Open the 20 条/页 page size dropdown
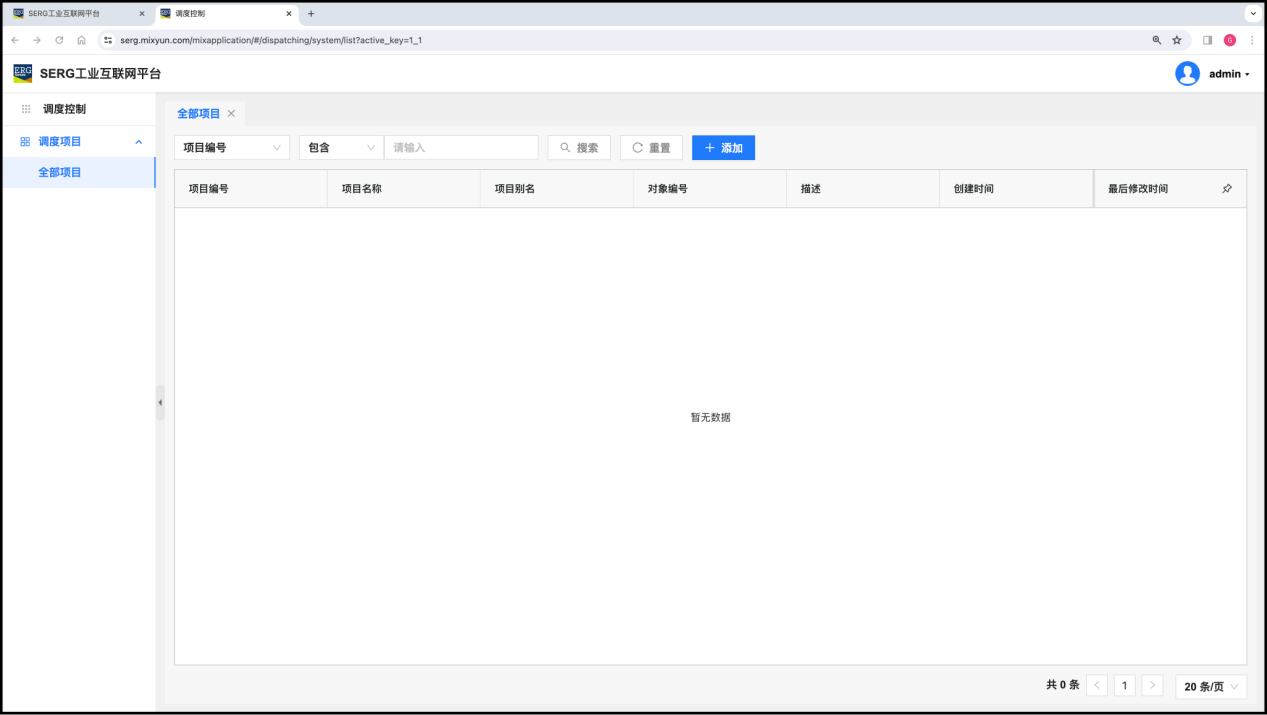 (1211, 686)
